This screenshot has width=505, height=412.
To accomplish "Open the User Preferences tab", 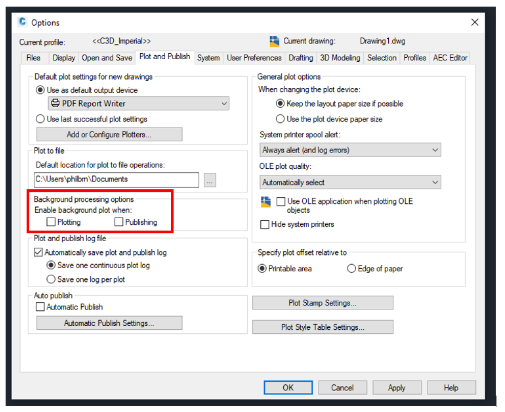I will pos(254,58).
